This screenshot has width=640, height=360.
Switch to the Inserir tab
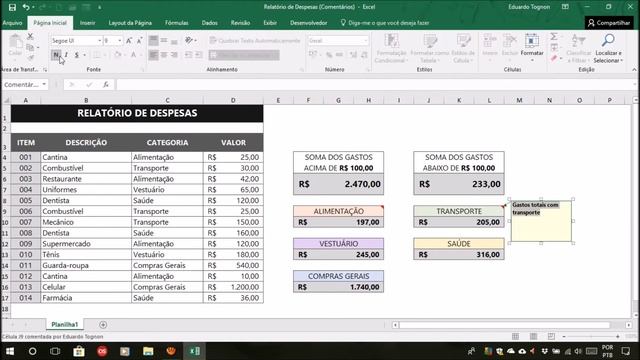click(x=87, y=23)
